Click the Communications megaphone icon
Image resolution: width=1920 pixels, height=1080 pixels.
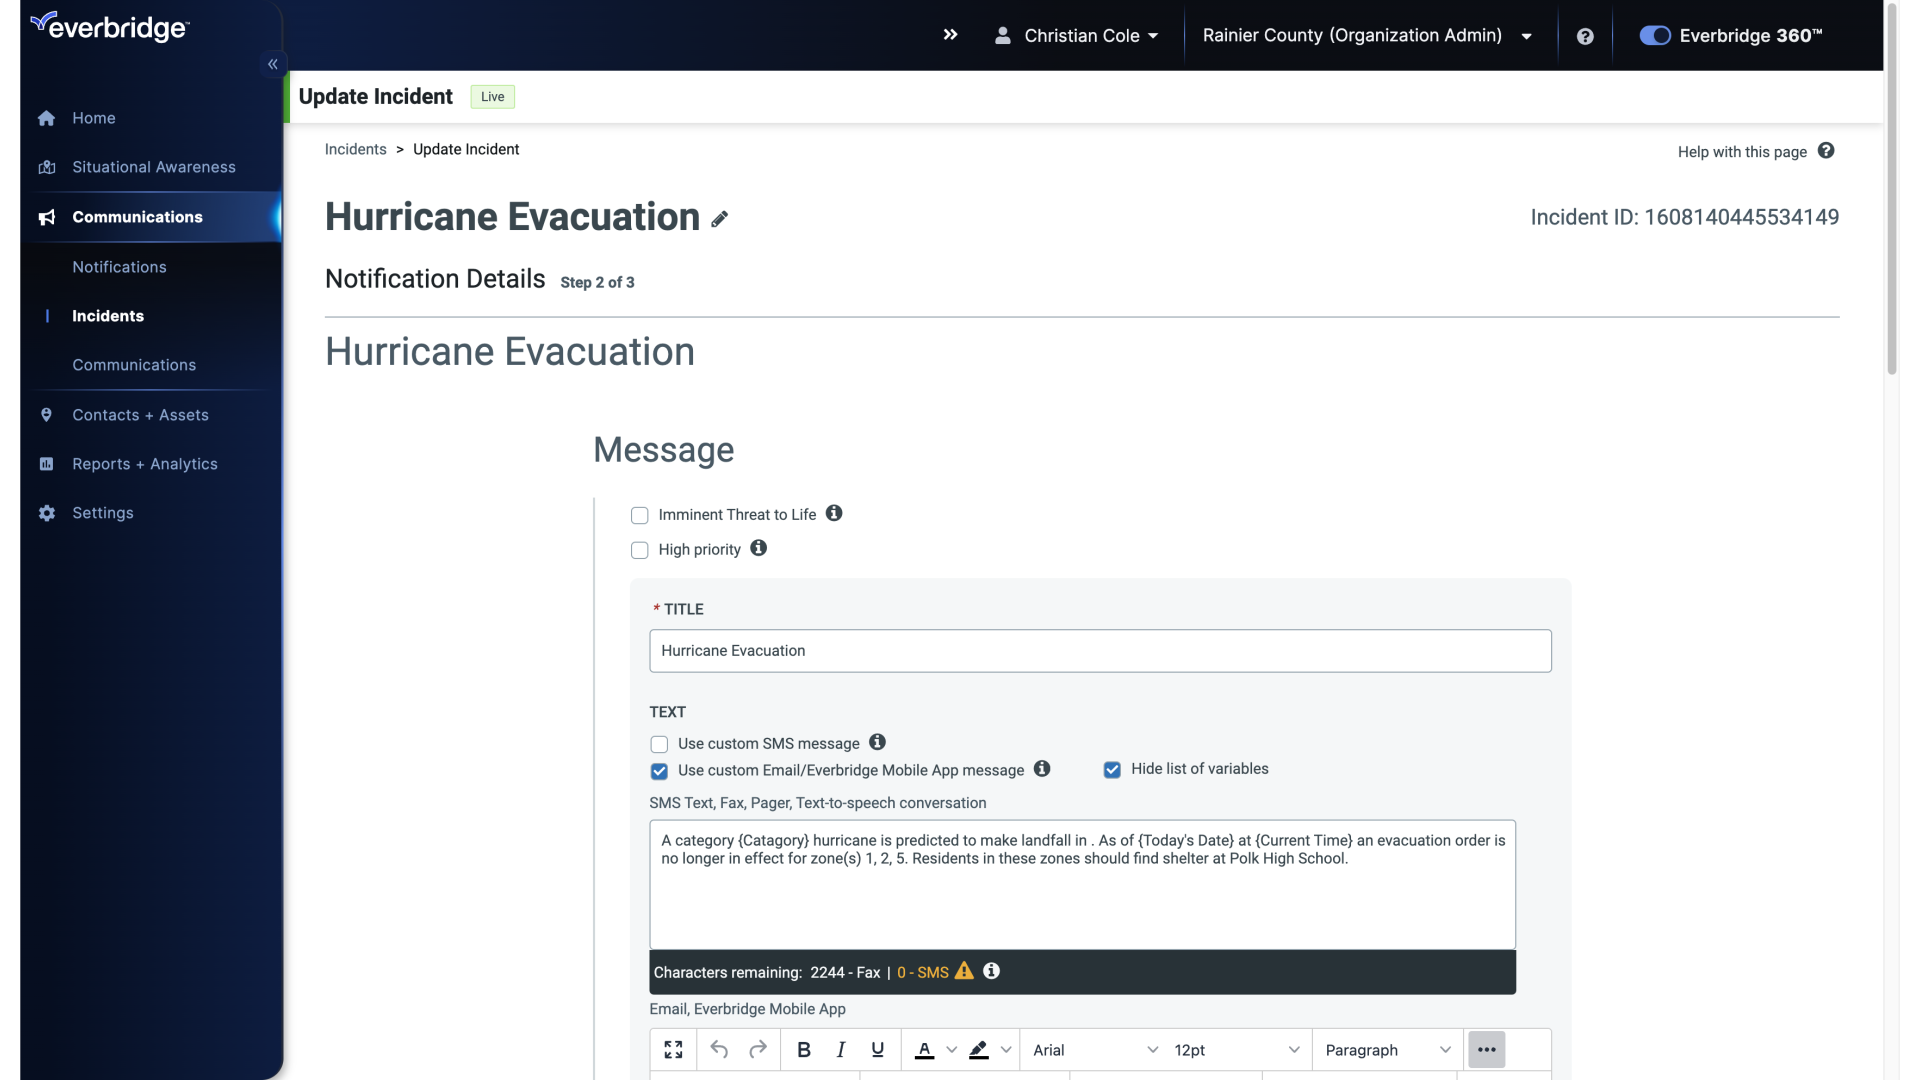point(46,217)
